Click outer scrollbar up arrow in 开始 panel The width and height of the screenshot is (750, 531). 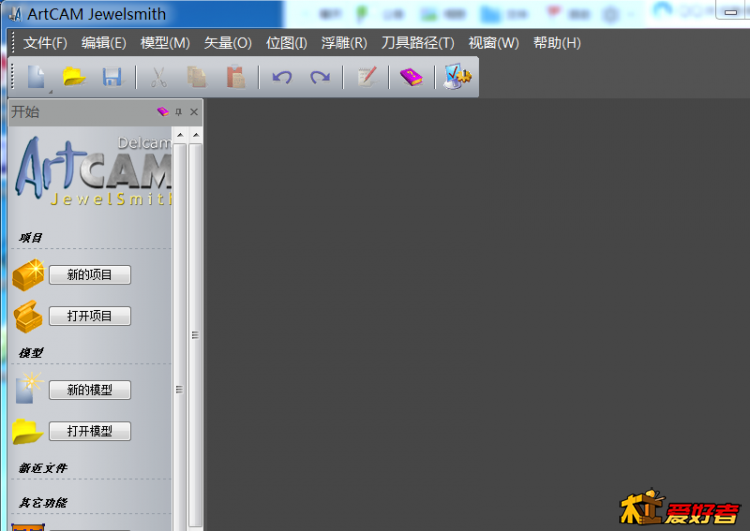196,135
